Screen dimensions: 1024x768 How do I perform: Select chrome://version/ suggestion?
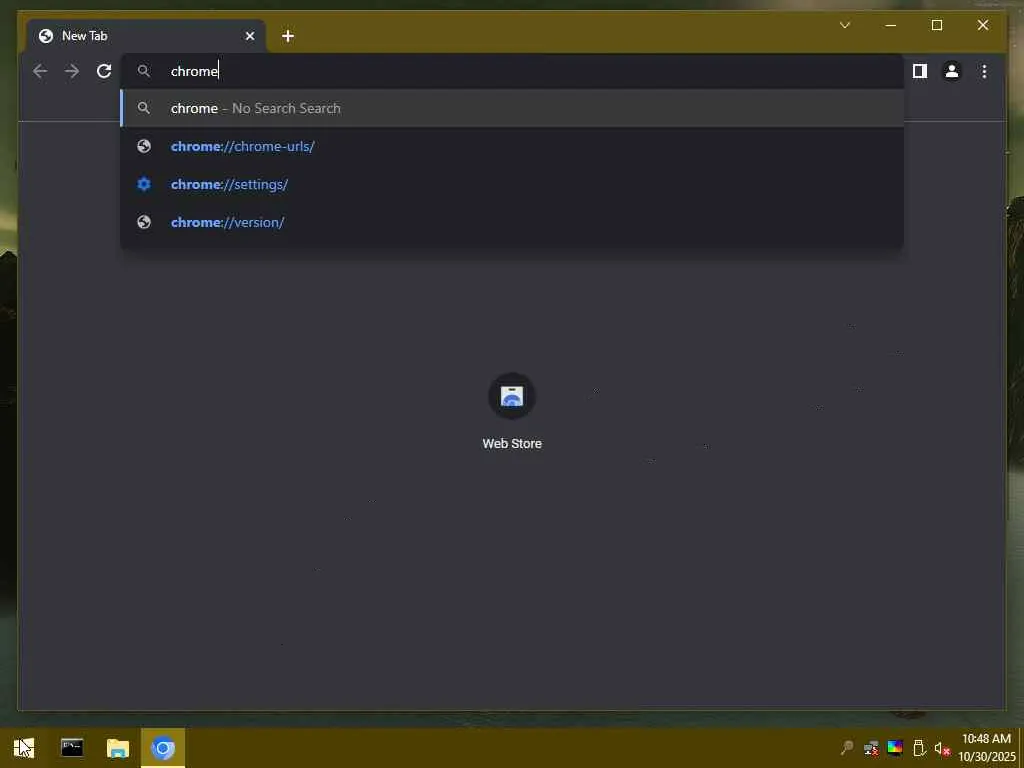512,222
